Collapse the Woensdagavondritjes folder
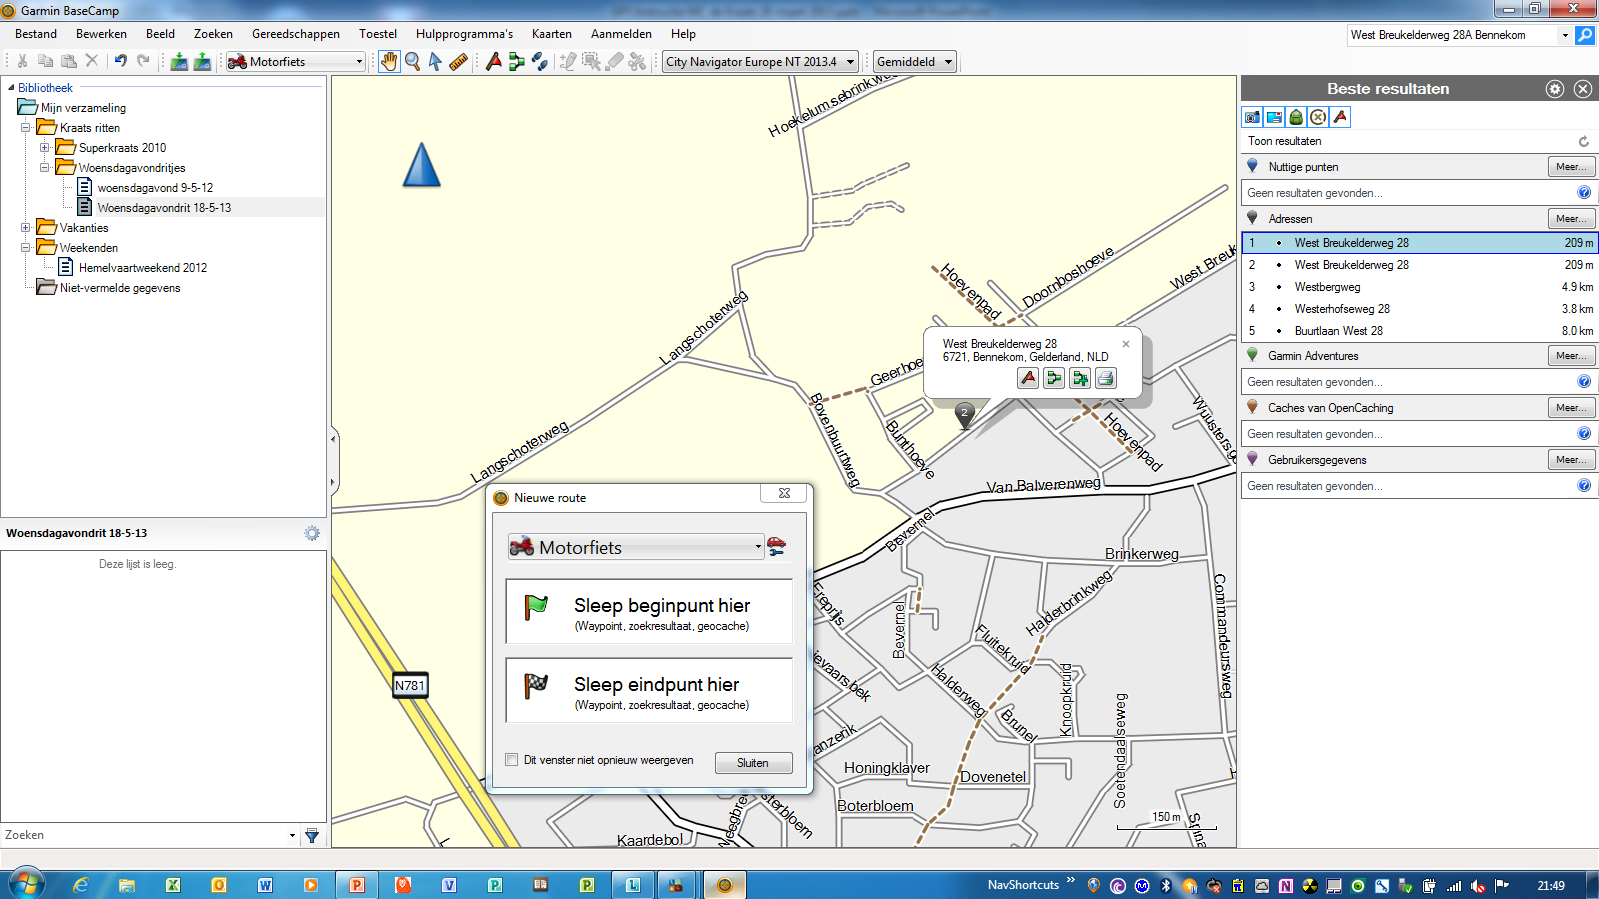The width and height of the screenshot is (1599, 899). 45,168
